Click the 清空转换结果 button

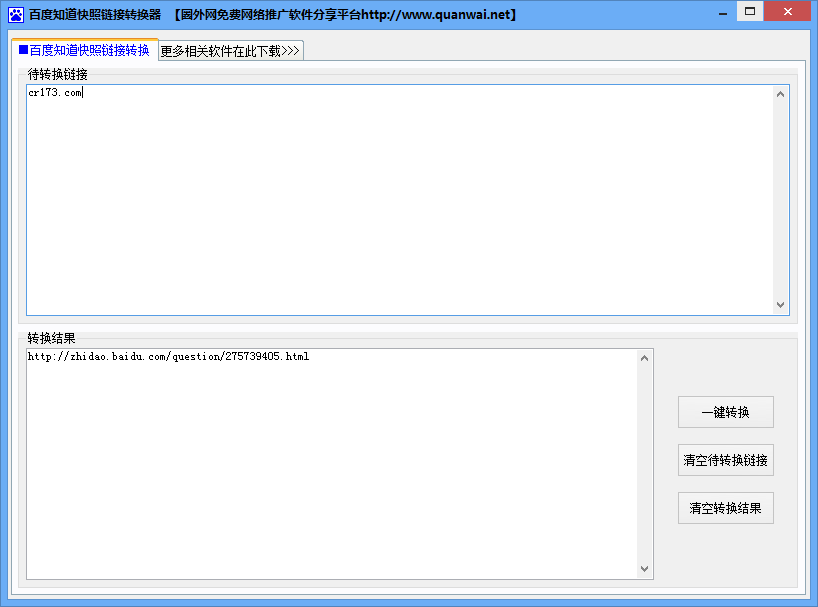726,508
